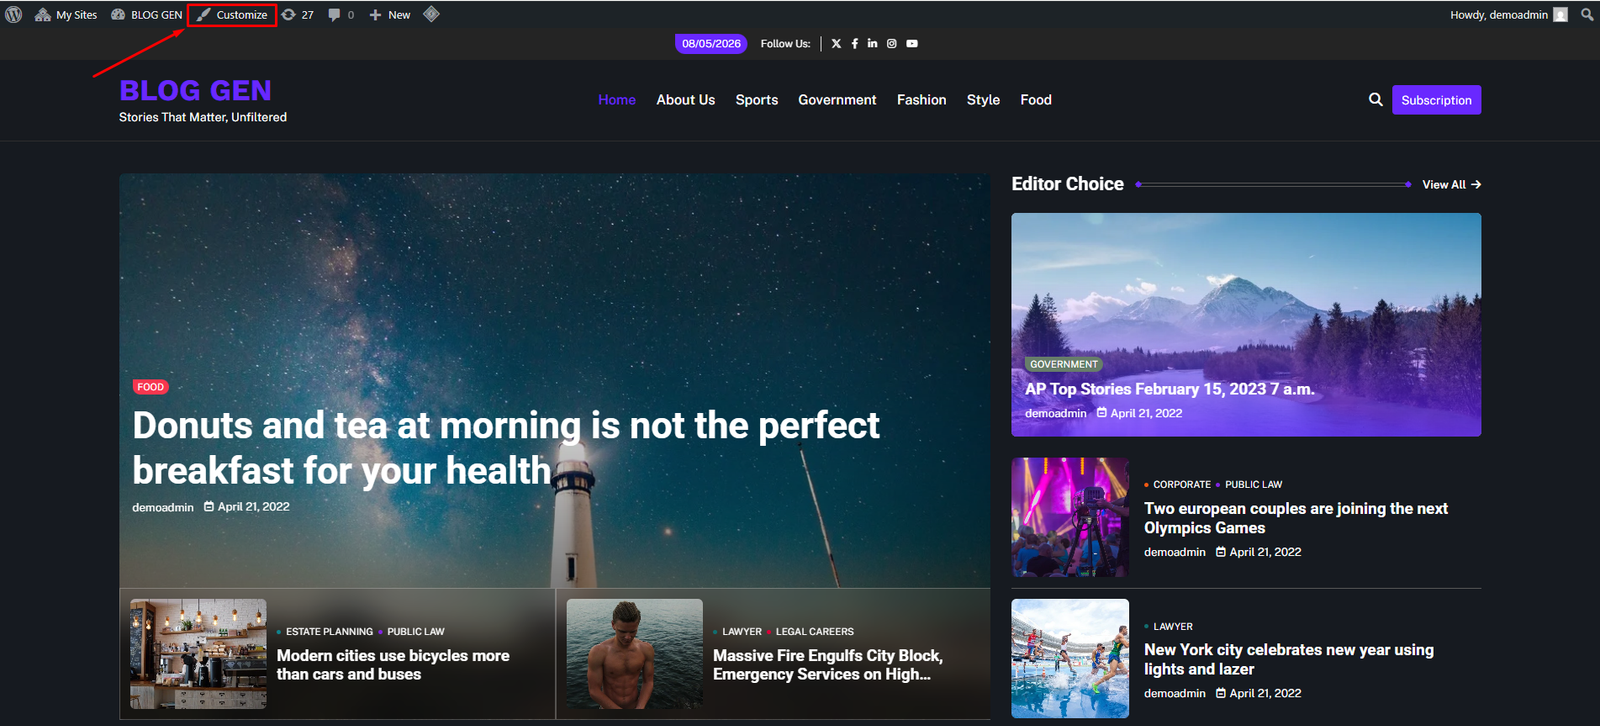
Task: Click the WordPress logo in admin bar
Action: (x=14, y=15)
